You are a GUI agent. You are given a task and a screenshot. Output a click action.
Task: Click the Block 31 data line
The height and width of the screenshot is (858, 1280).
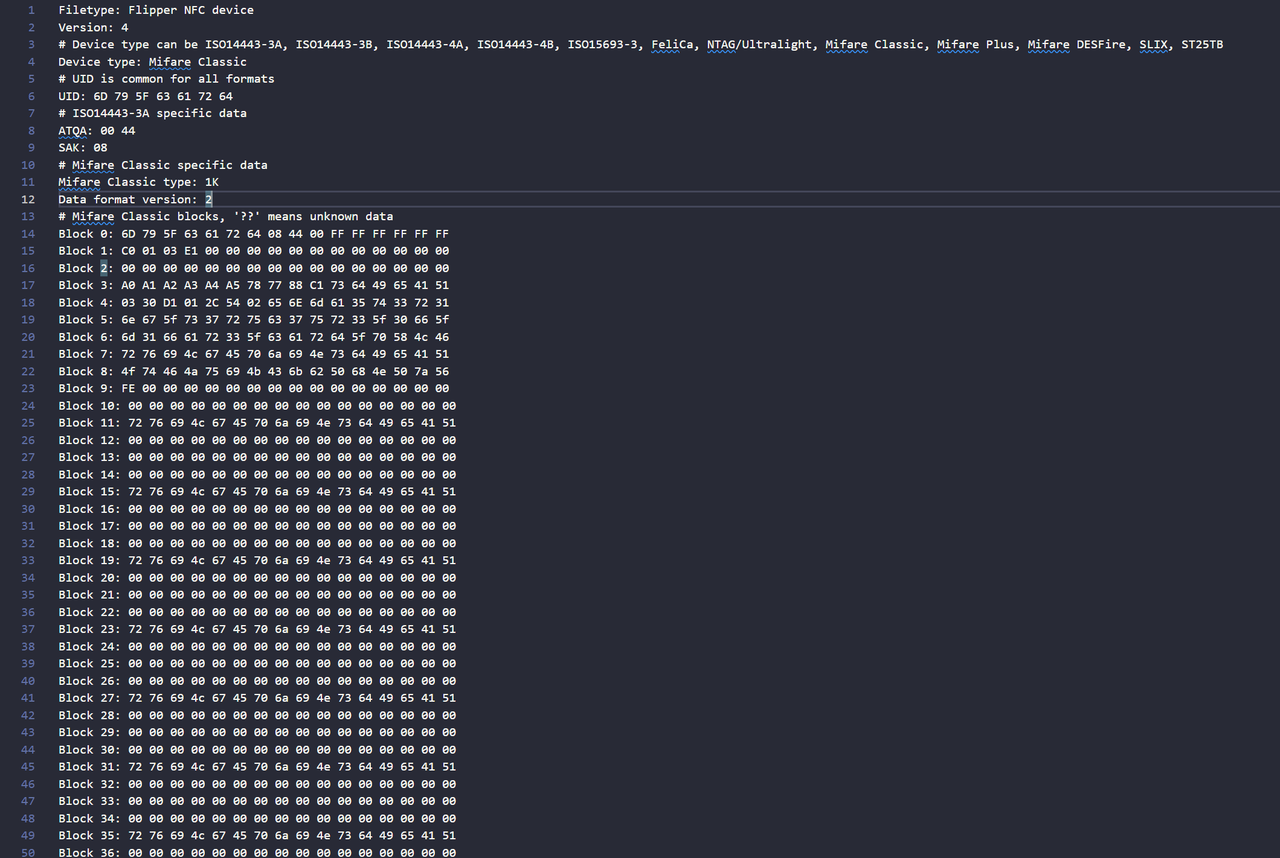point(257,766)
